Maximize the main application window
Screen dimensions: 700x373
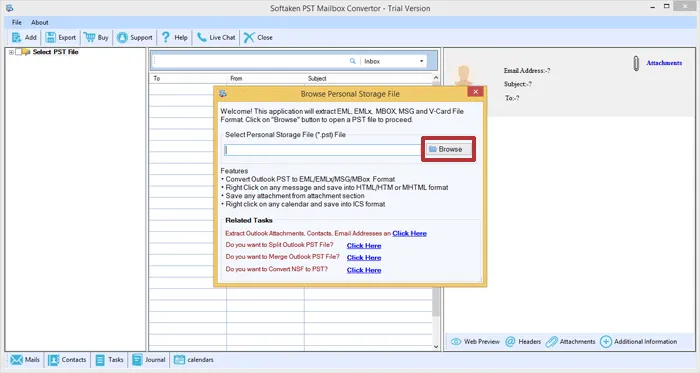(667, 6)
